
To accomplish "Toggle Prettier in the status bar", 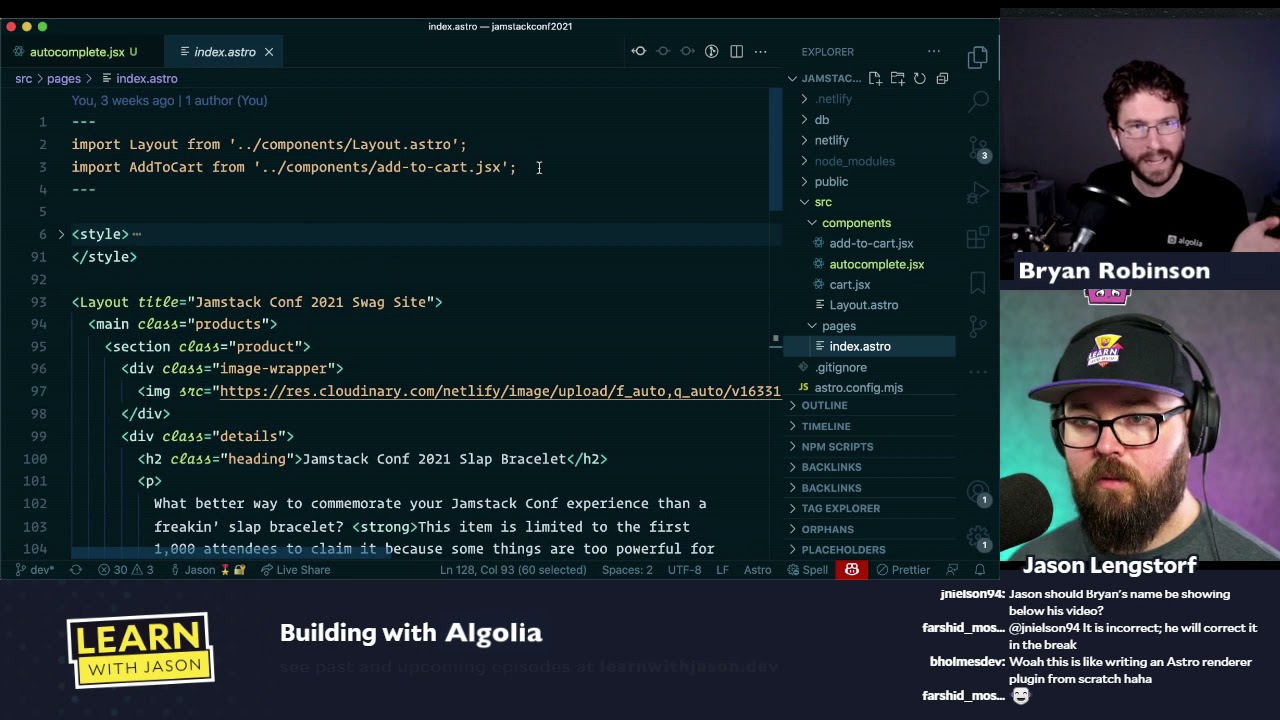I will tap(903, 570).
